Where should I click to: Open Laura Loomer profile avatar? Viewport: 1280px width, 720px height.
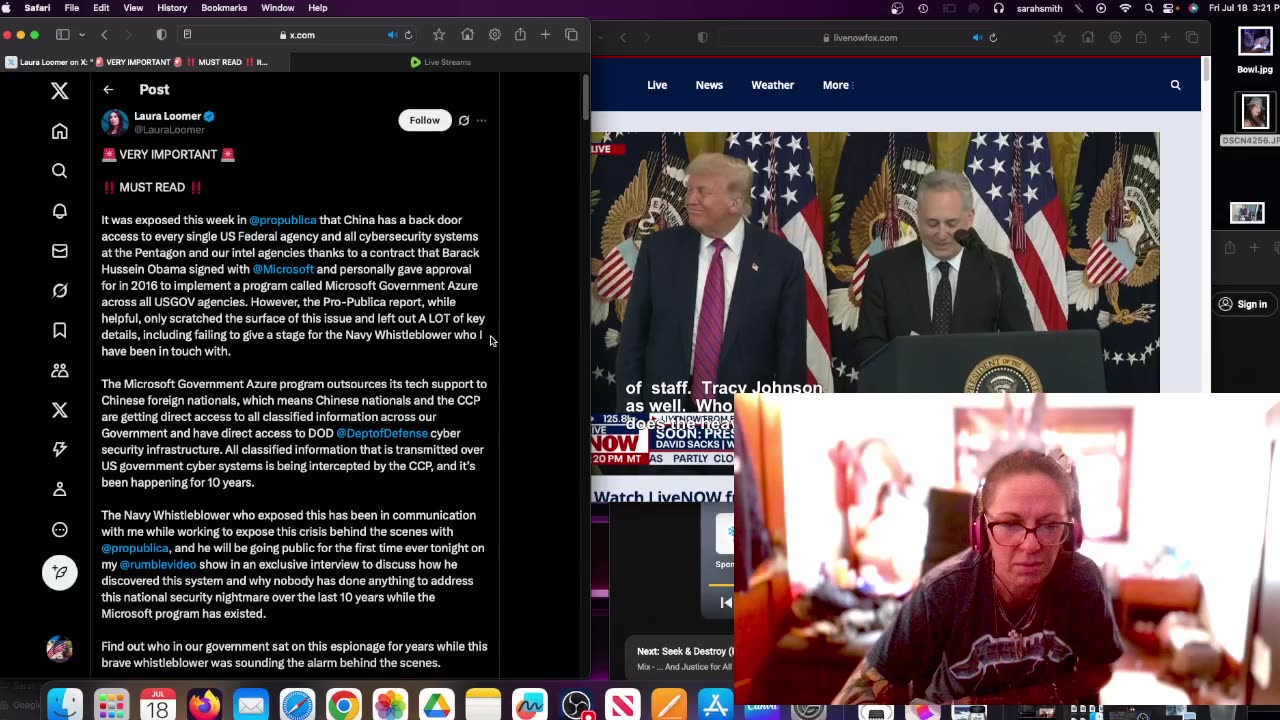115,122
